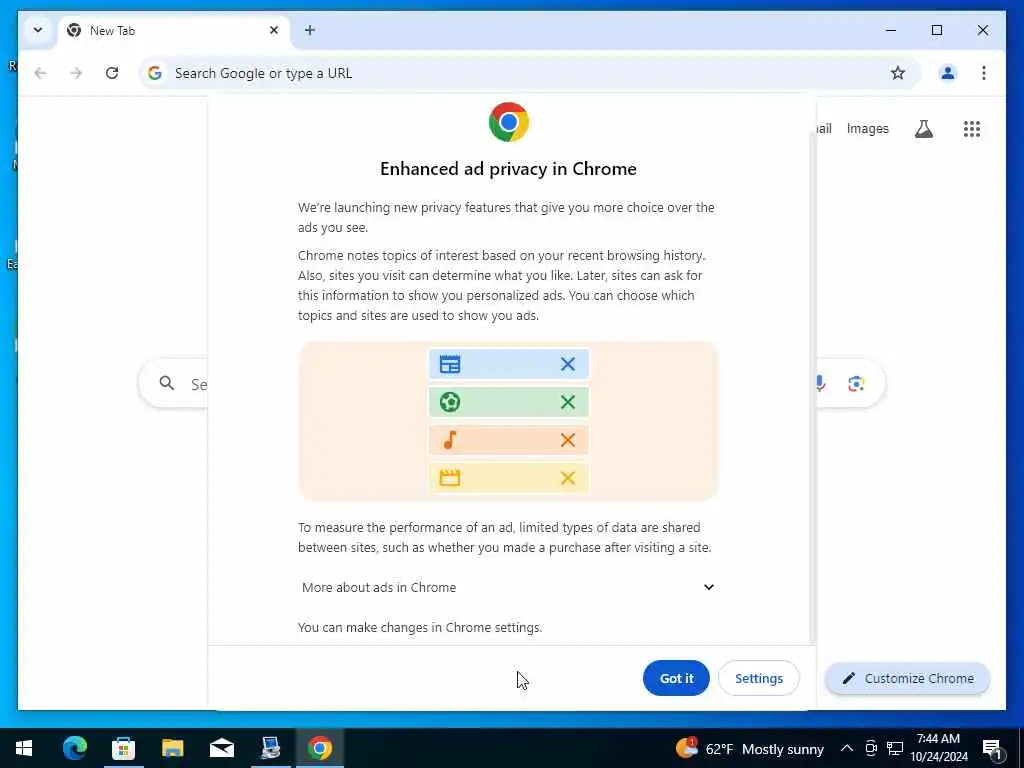
Task: Reload the current page
Action: [x=112, y=73]
